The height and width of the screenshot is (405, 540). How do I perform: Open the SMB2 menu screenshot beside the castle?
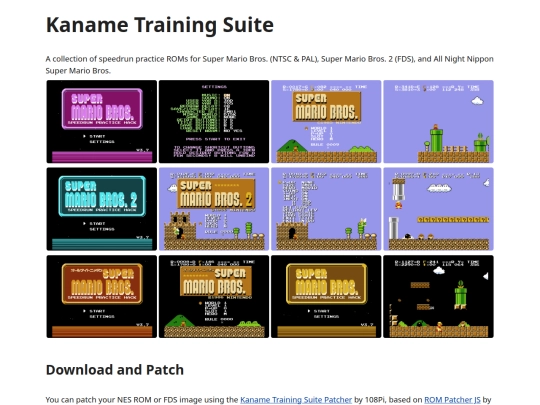pyautogui.click(x=326, y=209)
